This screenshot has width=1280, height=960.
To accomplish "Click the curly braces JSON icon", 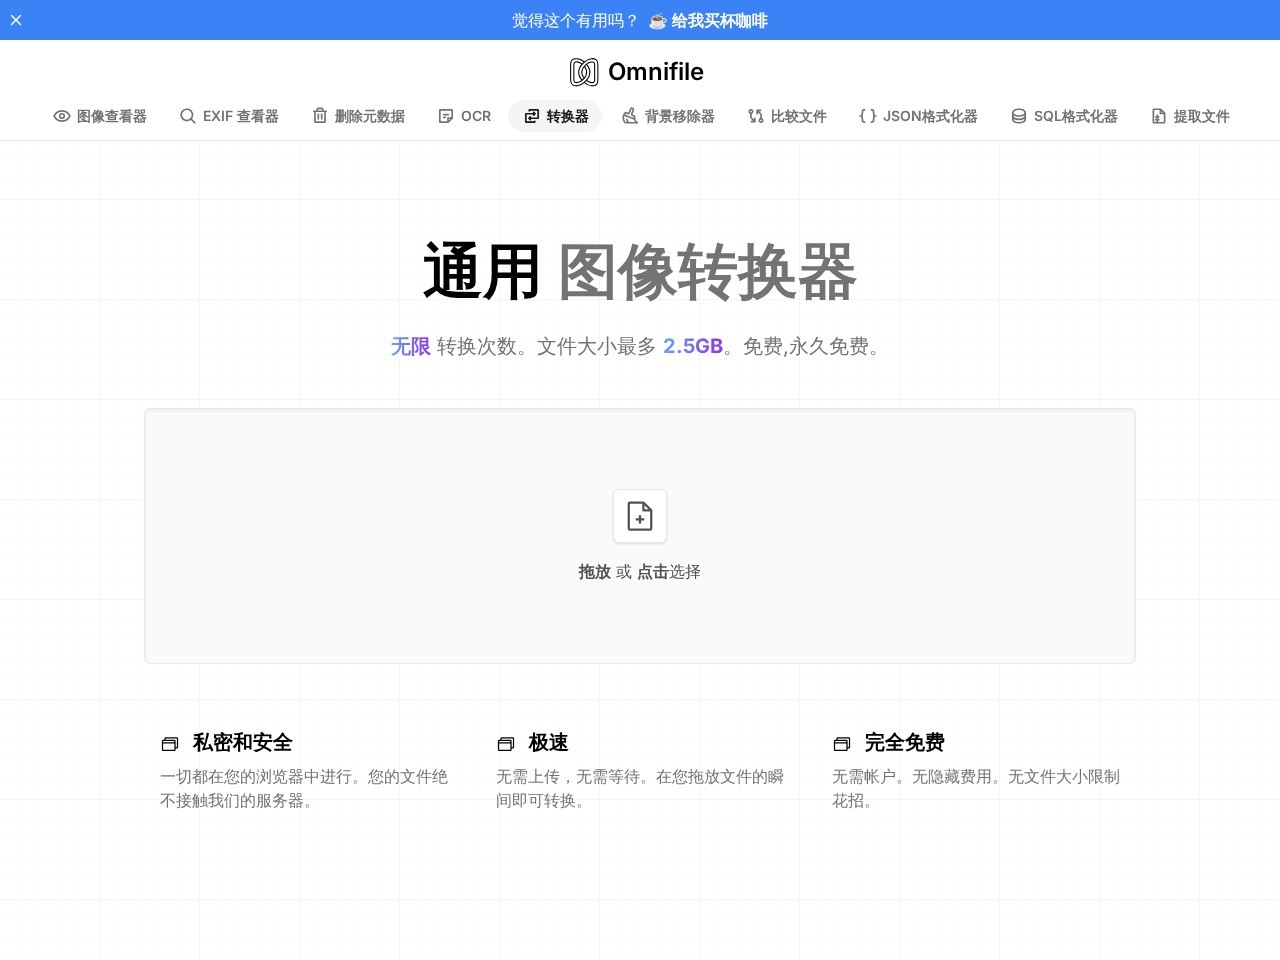I will coord(868,116).
